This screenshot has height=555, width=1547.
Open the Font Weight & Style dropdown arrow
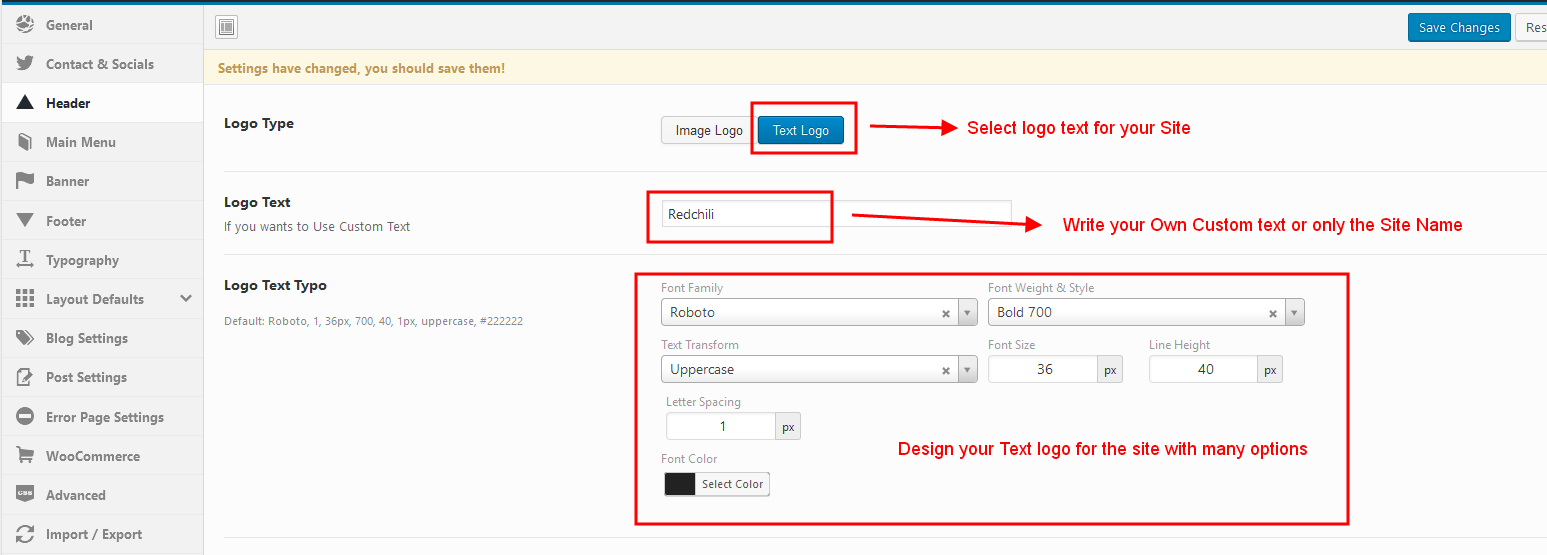coord(1294,313)
